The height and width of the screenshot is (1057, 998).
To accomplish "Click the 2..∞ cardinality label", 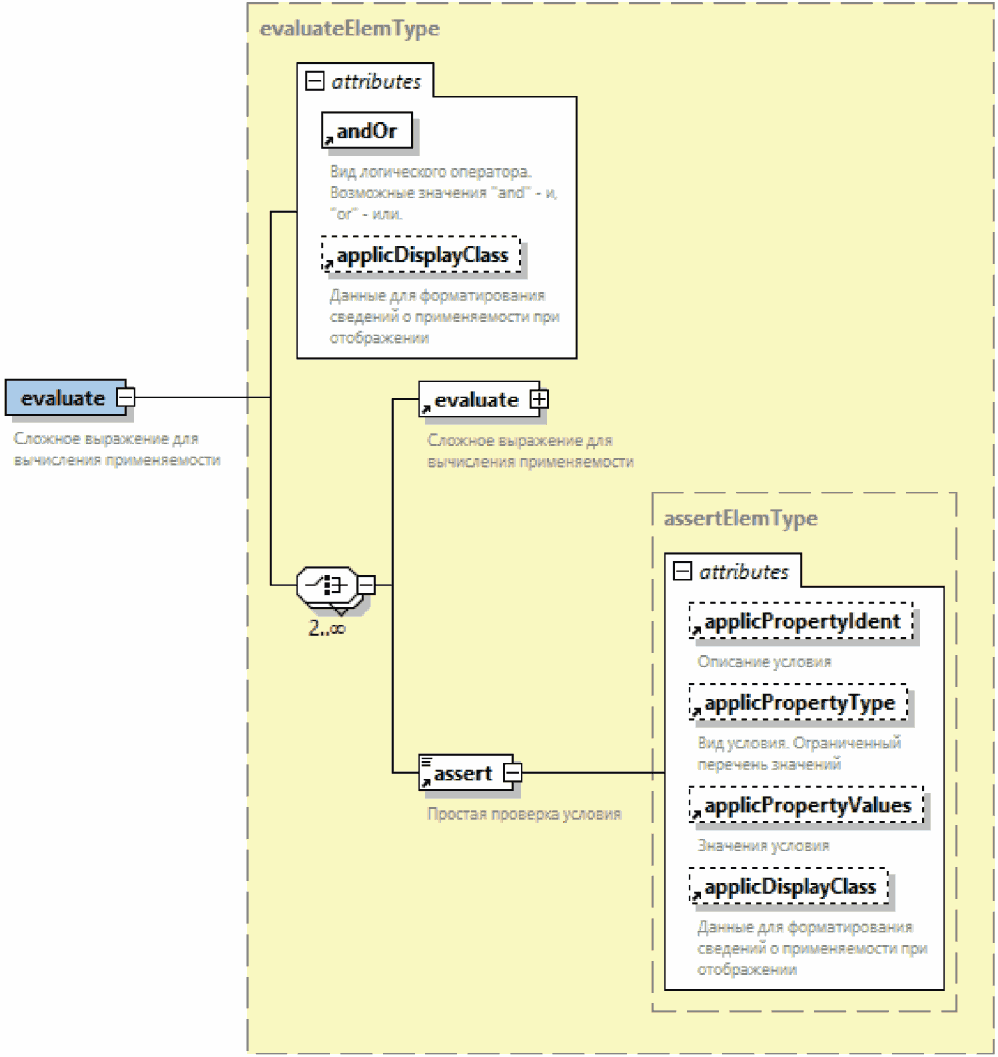I will tap(327, 630).
